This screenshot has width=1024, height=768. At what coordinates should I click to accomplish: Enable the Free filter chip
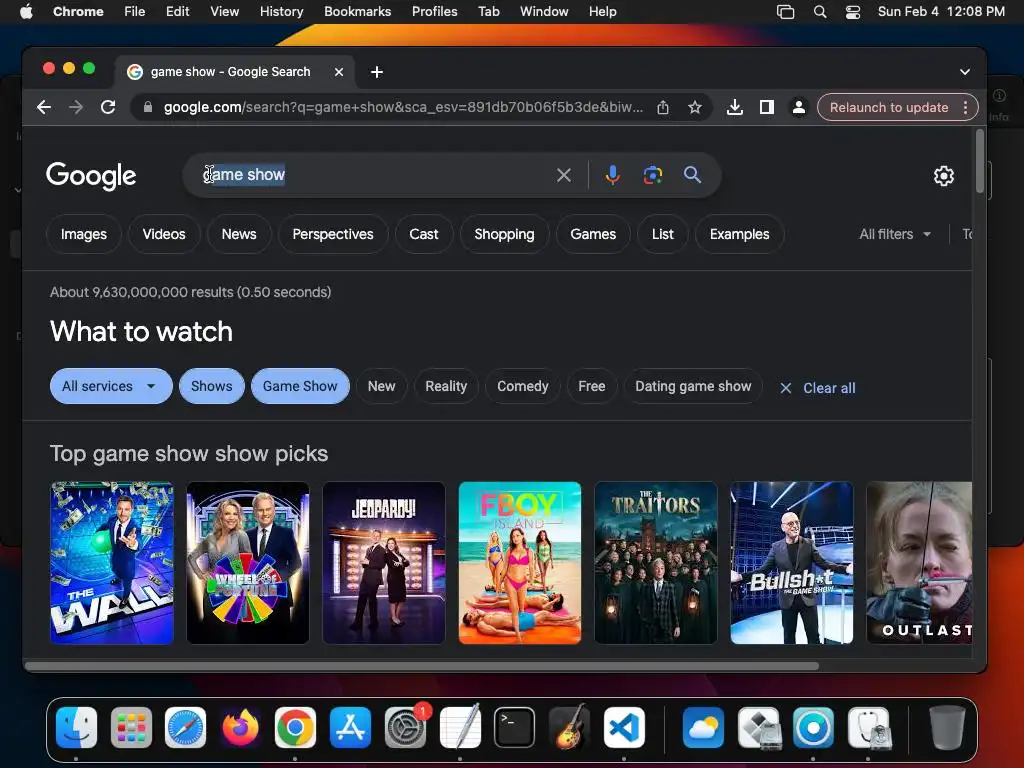click(592, 386)
